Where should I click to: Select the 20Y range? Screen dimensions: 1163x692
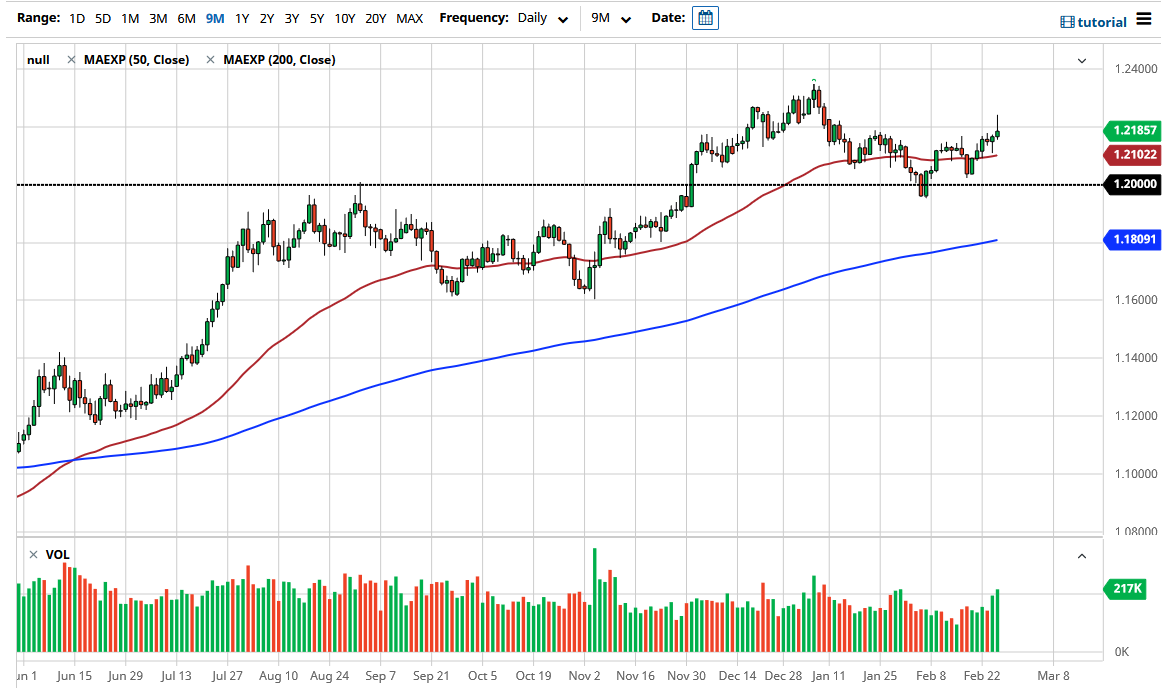coord(376,19)
